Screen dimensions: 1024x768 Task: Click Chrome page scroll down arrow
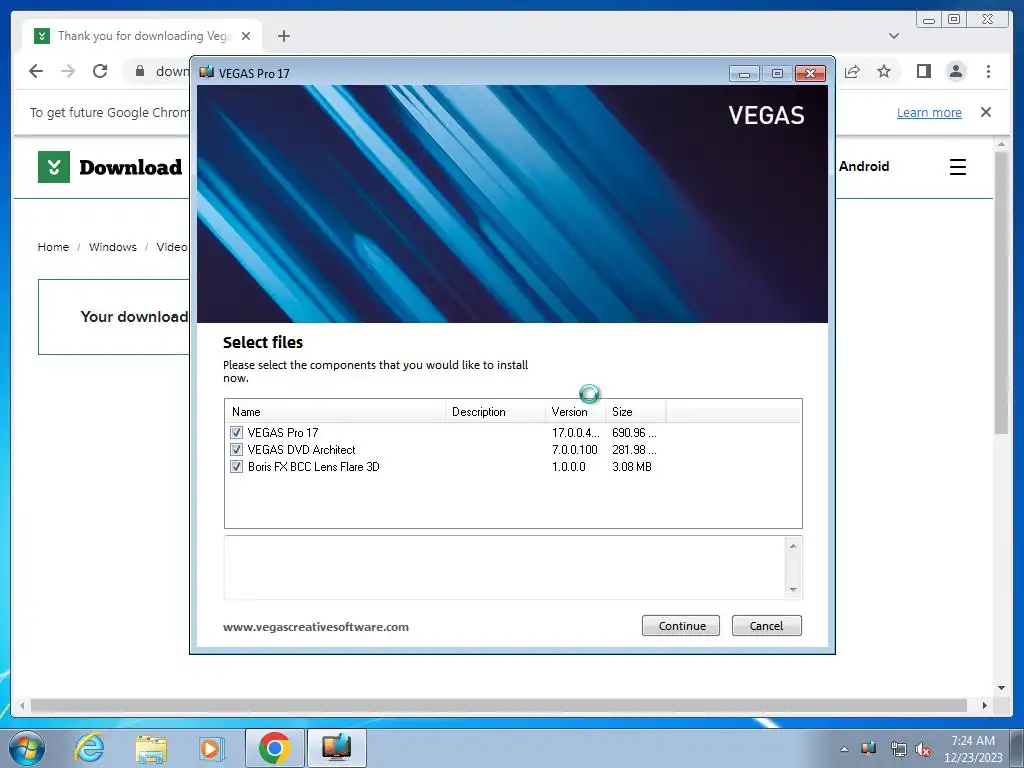(1002, 688)
